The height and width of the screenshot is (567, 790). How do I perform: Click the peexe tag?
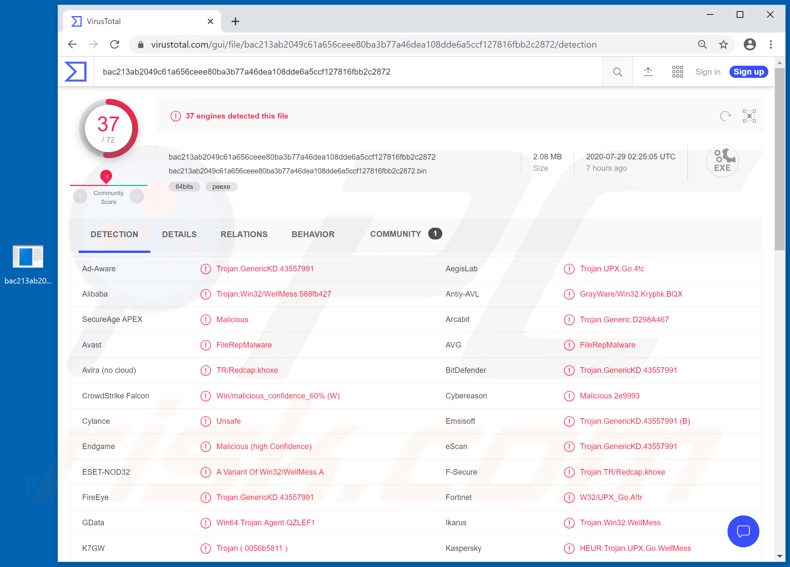[221, 186]
